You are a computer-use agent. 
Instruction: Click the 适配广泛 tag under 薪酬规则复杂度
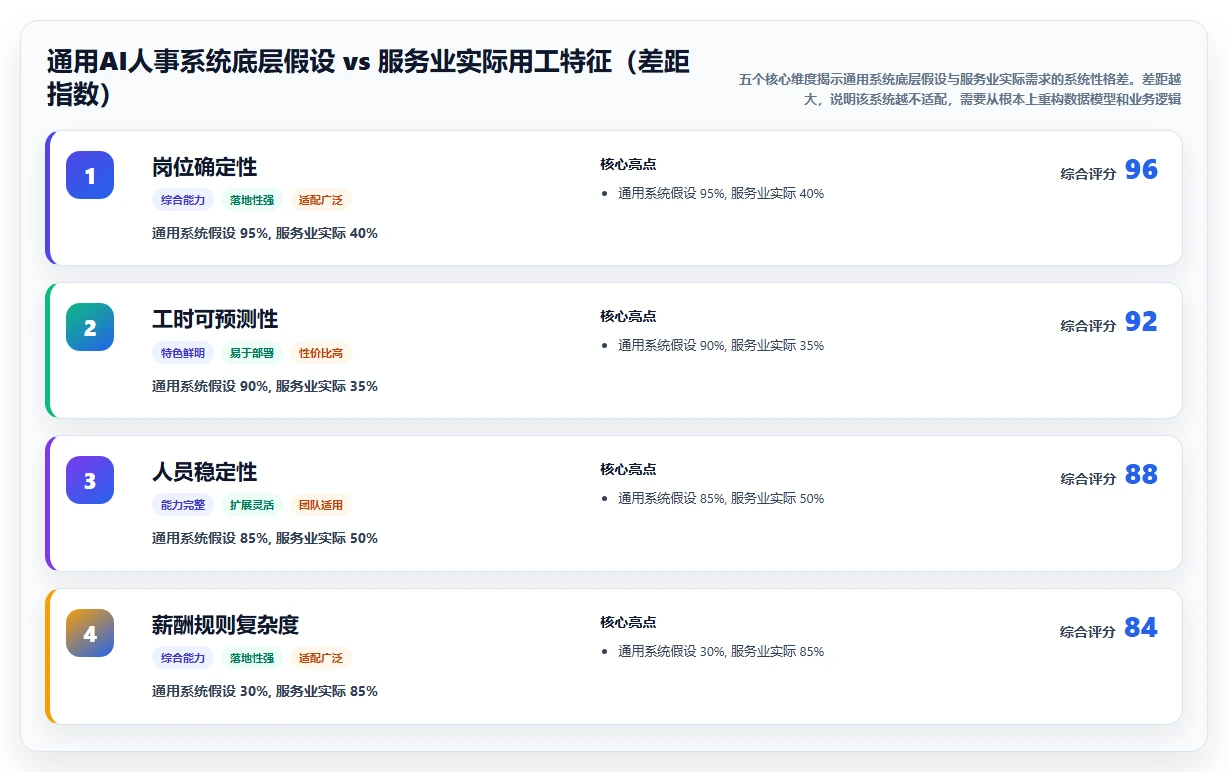coord(321,658)
